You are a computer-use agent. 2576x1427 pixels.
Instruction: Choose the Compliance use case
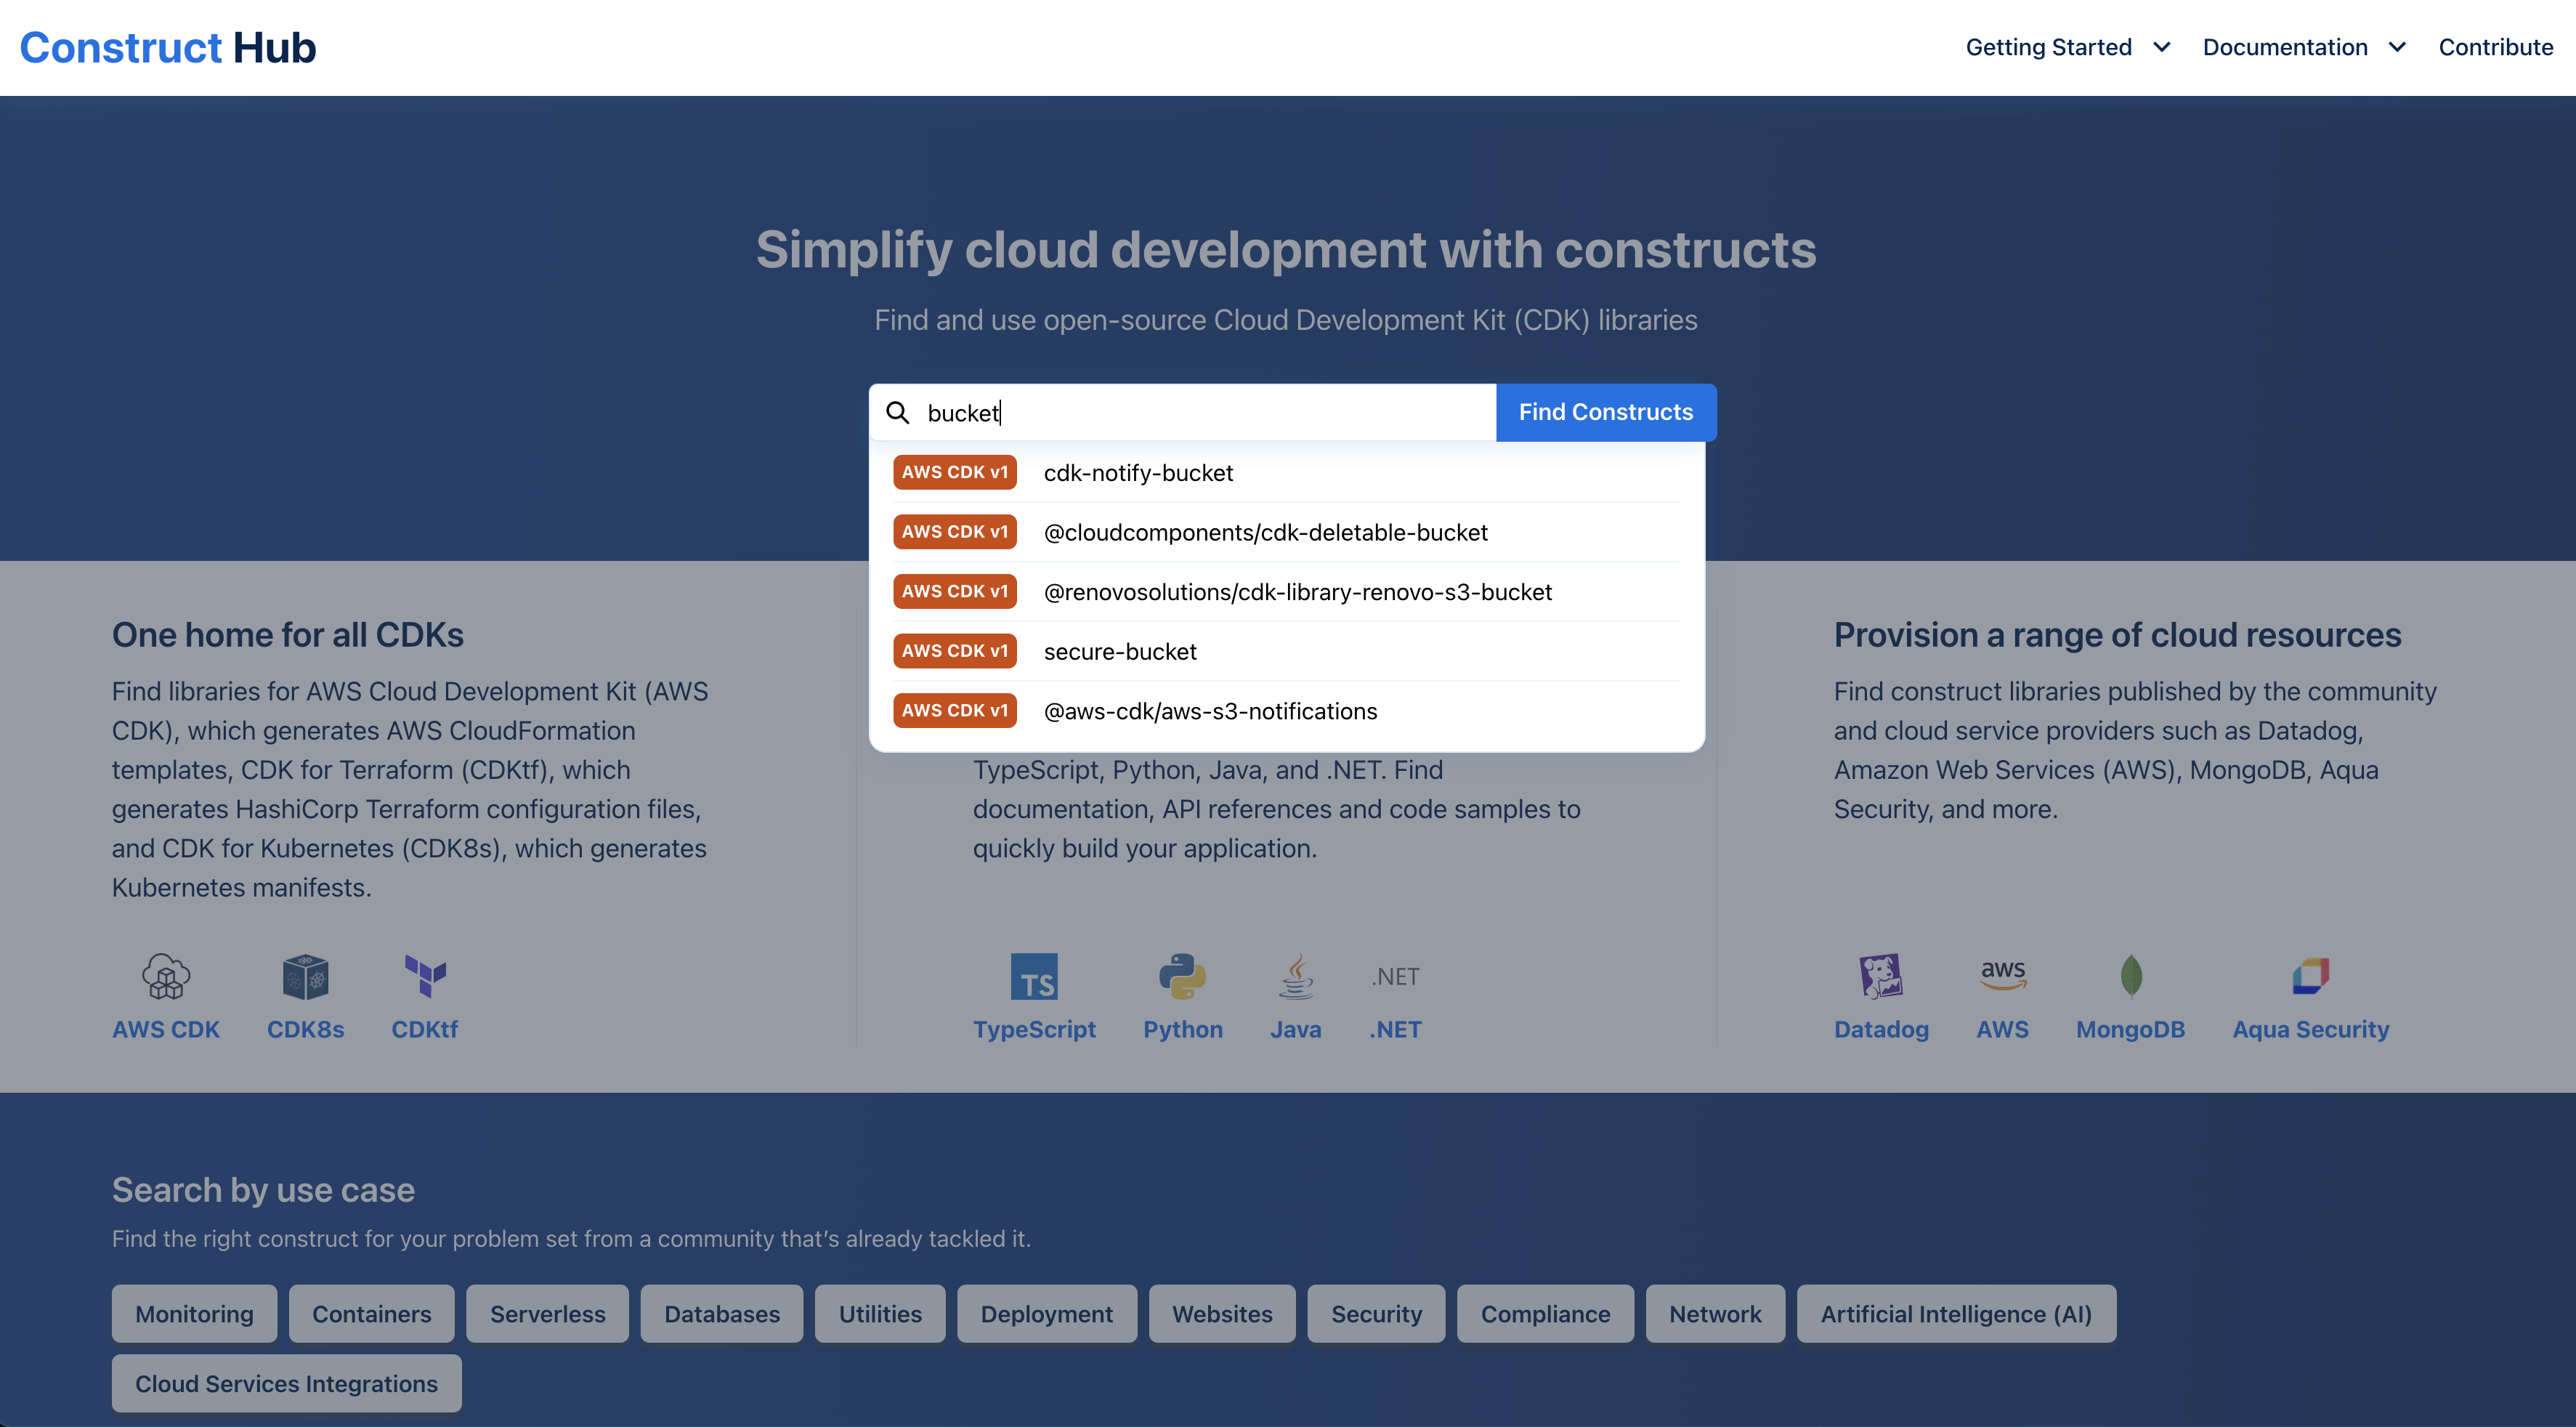[1545, 1313]
